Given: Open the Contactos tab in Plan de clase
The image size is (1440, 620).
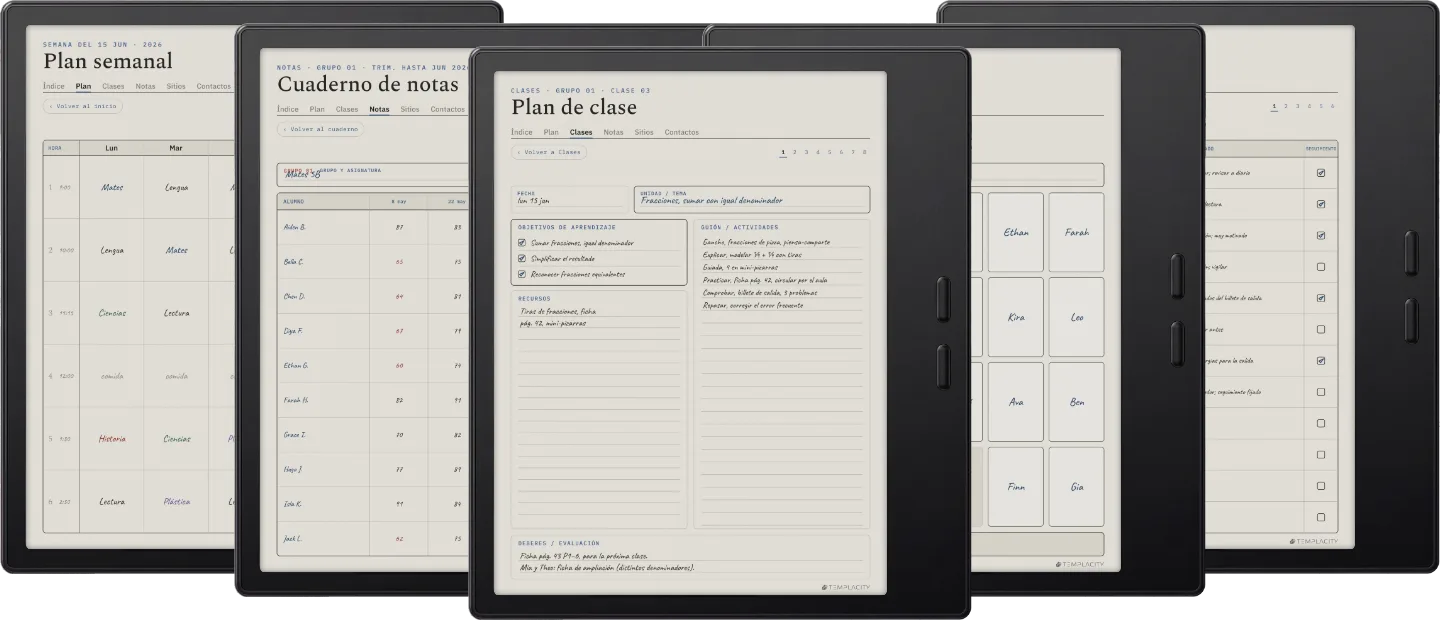Looking at the screenshot, I should pyautogui.click(x=682, y=132).
